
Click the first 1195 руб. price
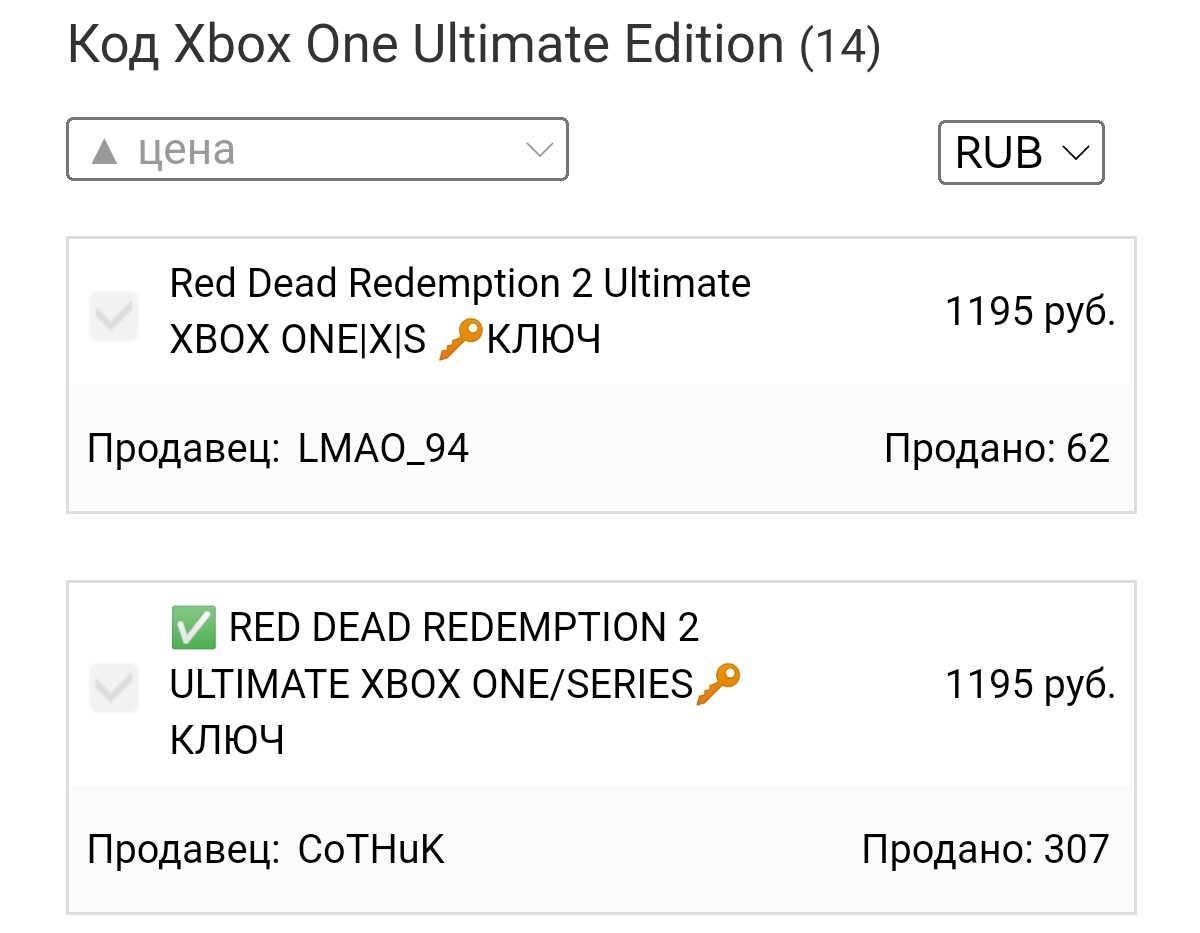click(1030, 313)
